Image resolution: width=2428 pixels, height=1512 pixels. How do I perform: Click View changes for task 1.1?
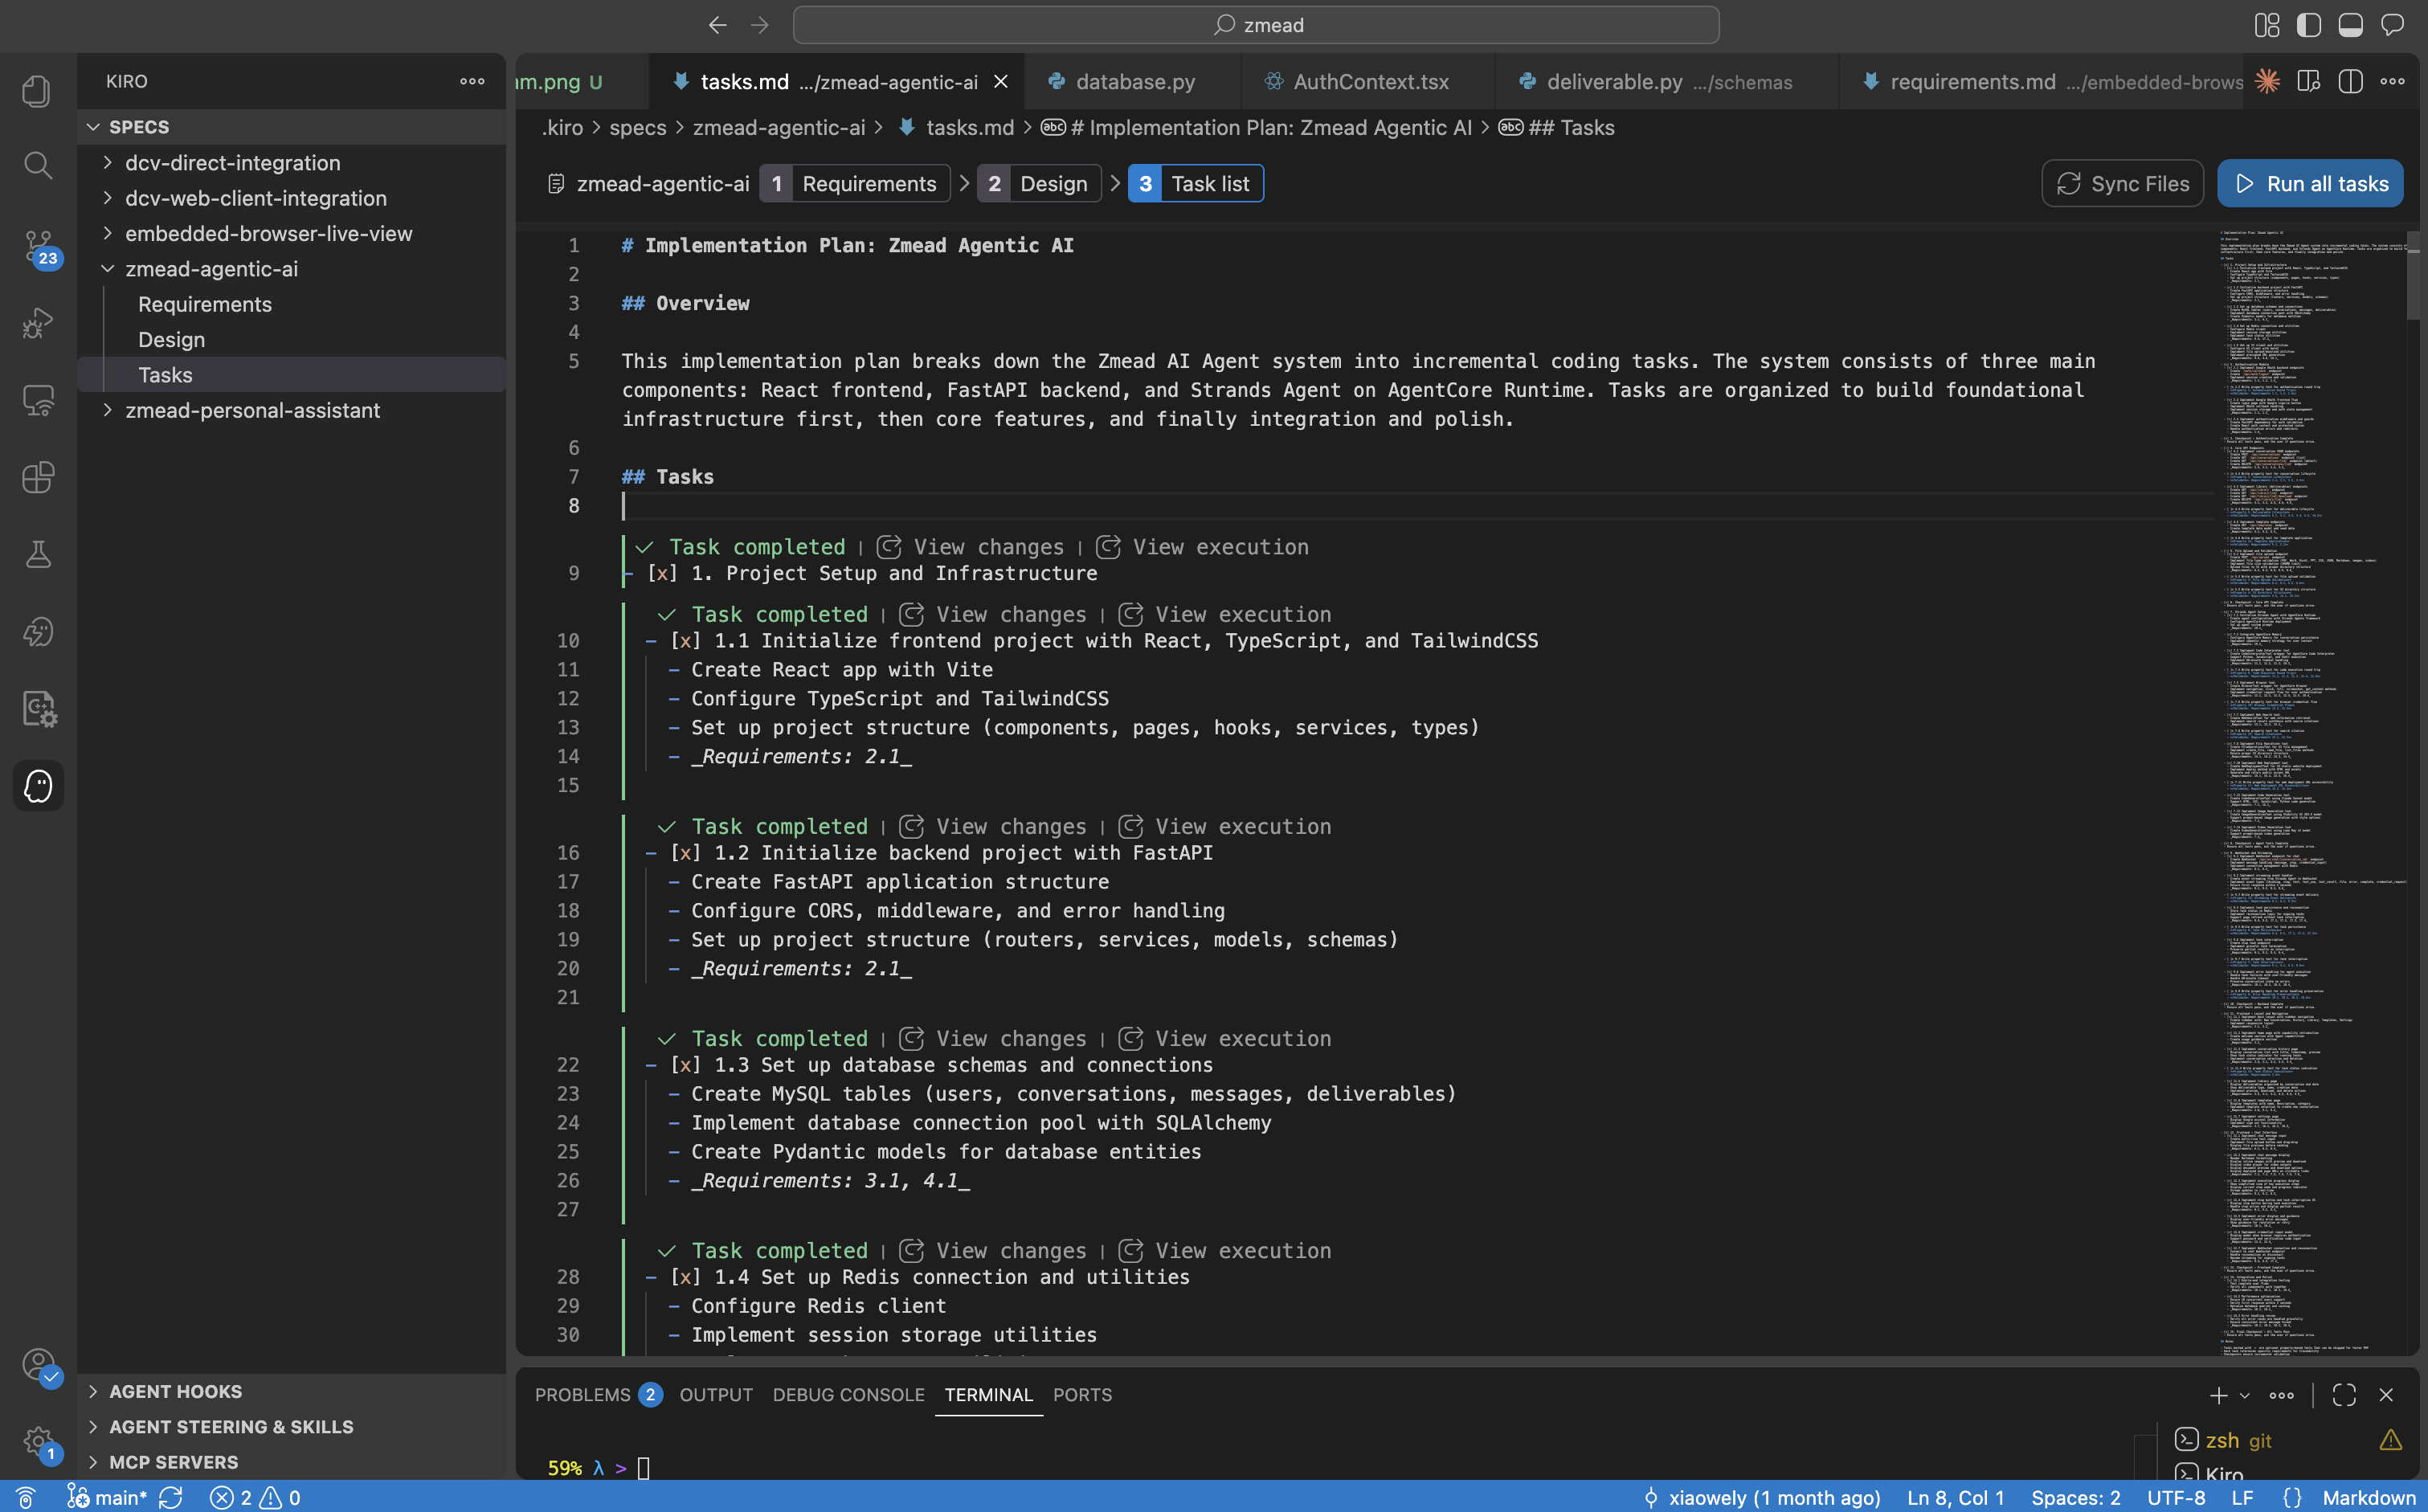coord(1009,614)
